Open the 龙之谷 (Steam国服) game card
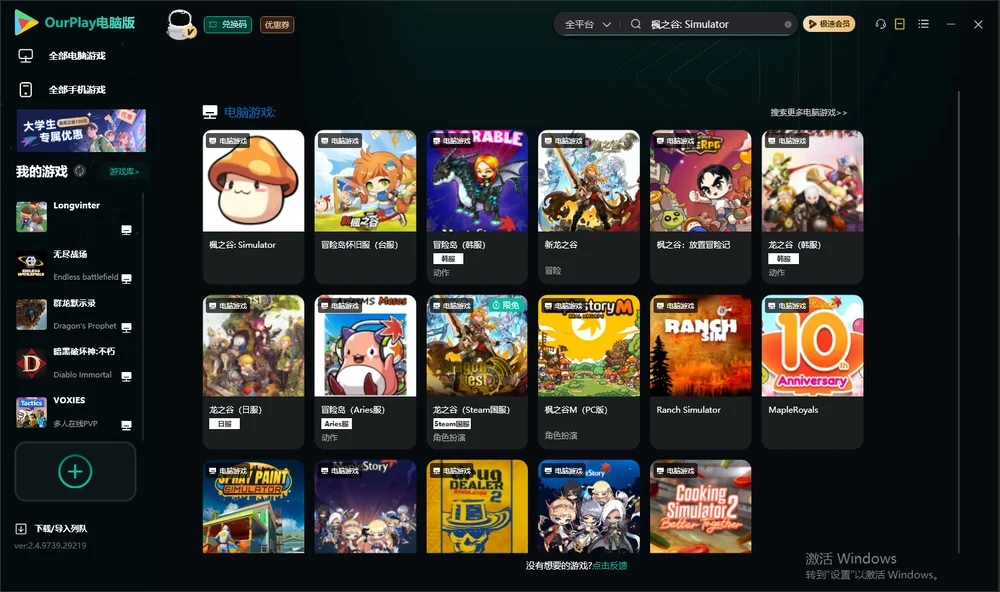The height and width of the screenshot is (592, 1000). point(477,372)
